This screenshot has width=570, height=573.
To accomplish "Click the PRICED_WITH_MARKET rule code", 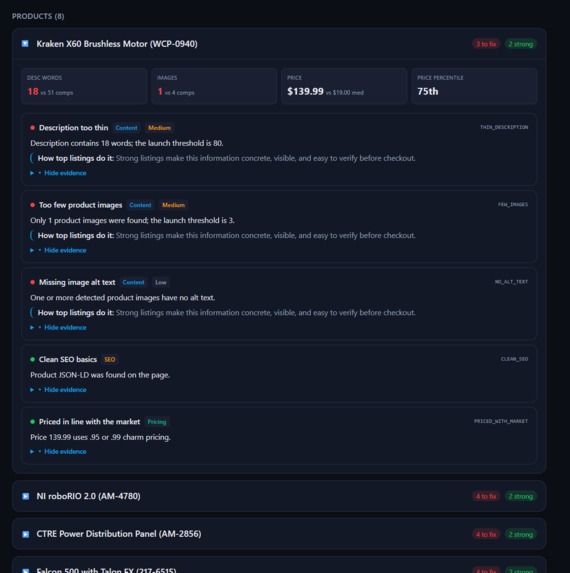I will pyautogui.click(x=501, y=421).
